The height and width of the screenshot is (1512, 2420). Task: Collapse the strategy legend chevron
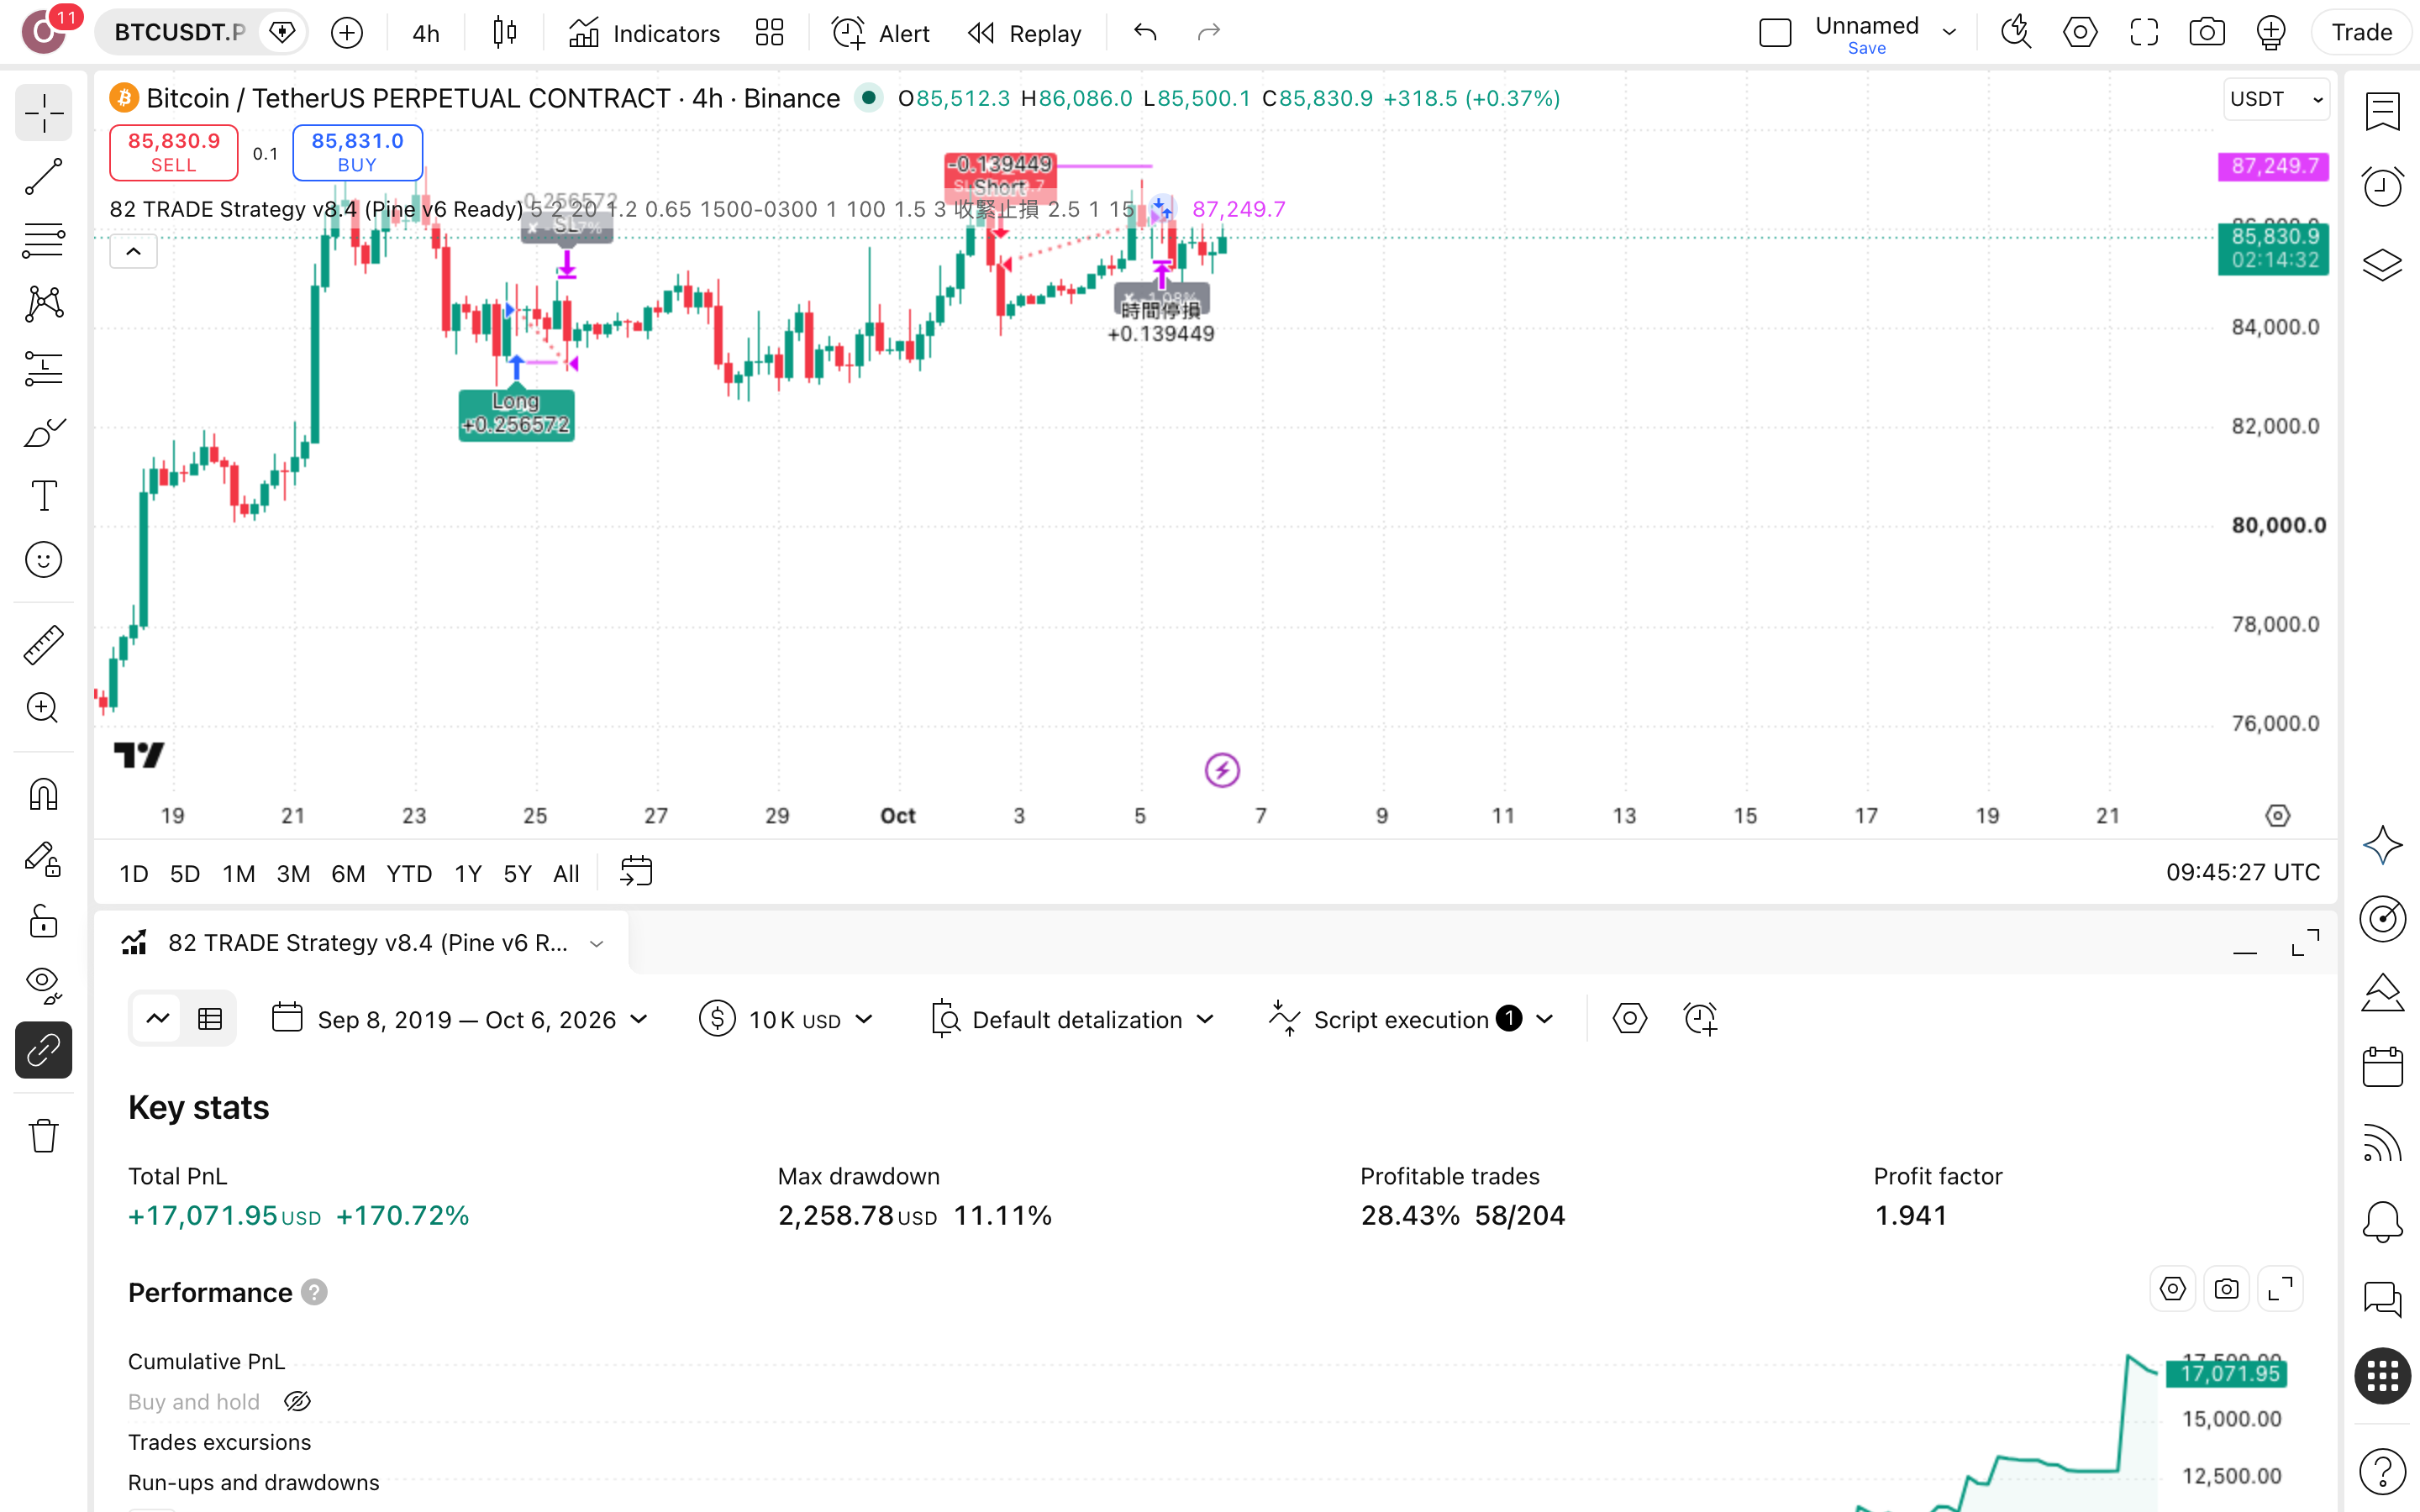pyautogui.click(x=133, y=252)
